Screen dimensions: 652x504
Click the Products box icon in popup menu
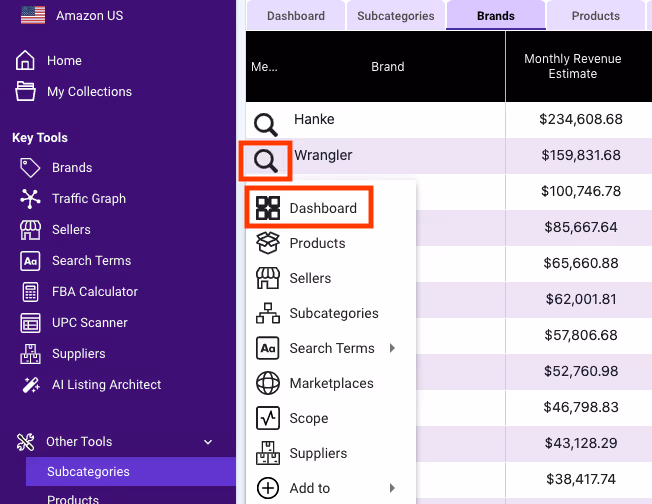(268, 243)
